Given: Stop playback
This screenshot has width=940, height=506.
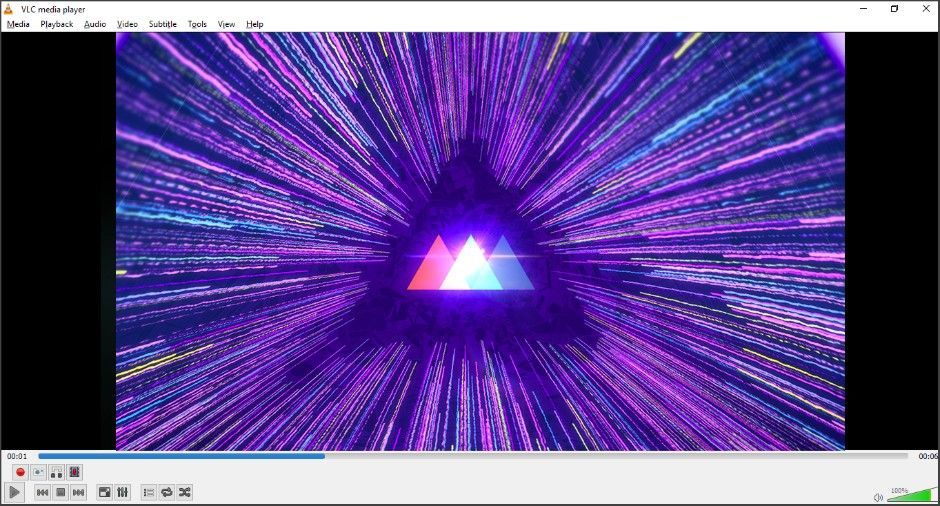Looking at the screenshot, I should pyautogui.click(x=60, y=493).
